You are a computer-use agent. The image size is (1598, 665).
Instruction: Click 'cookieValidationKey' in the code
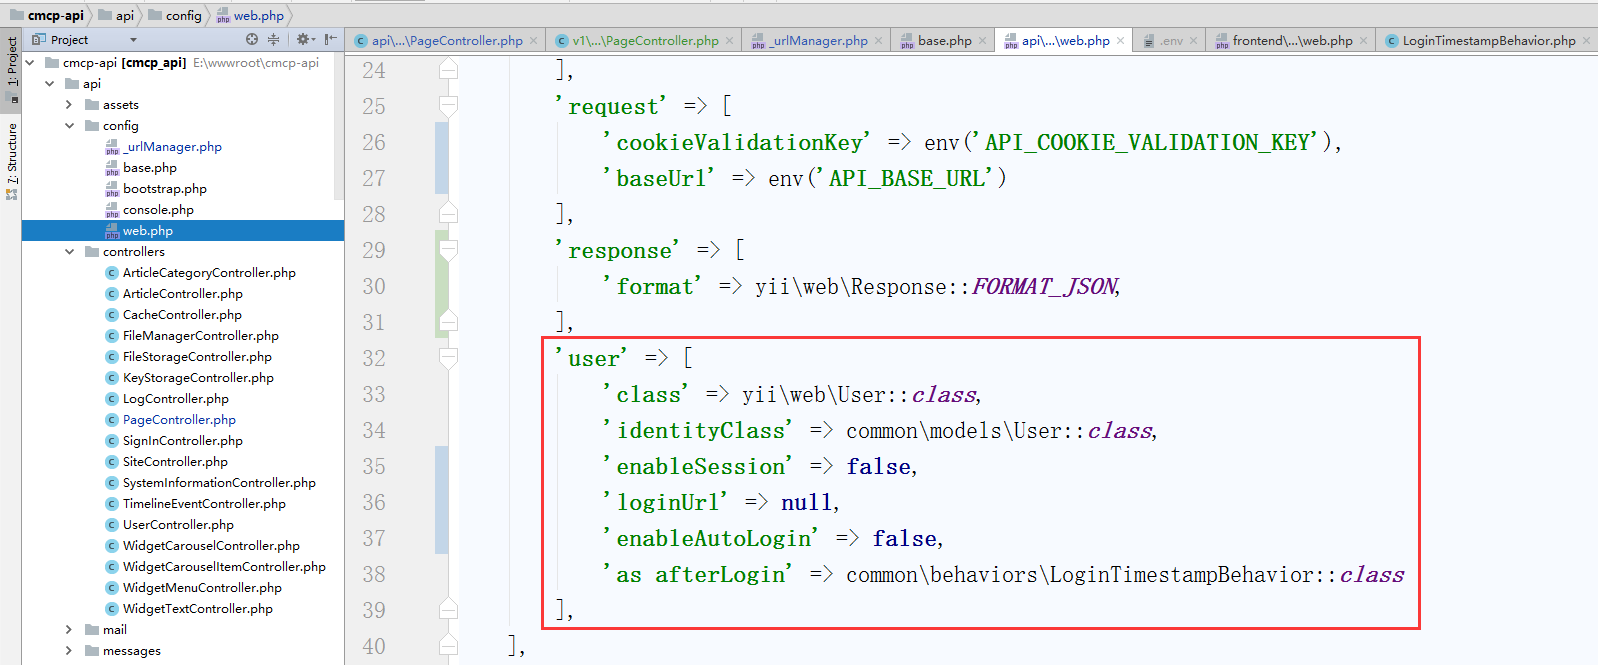point(737,143)
